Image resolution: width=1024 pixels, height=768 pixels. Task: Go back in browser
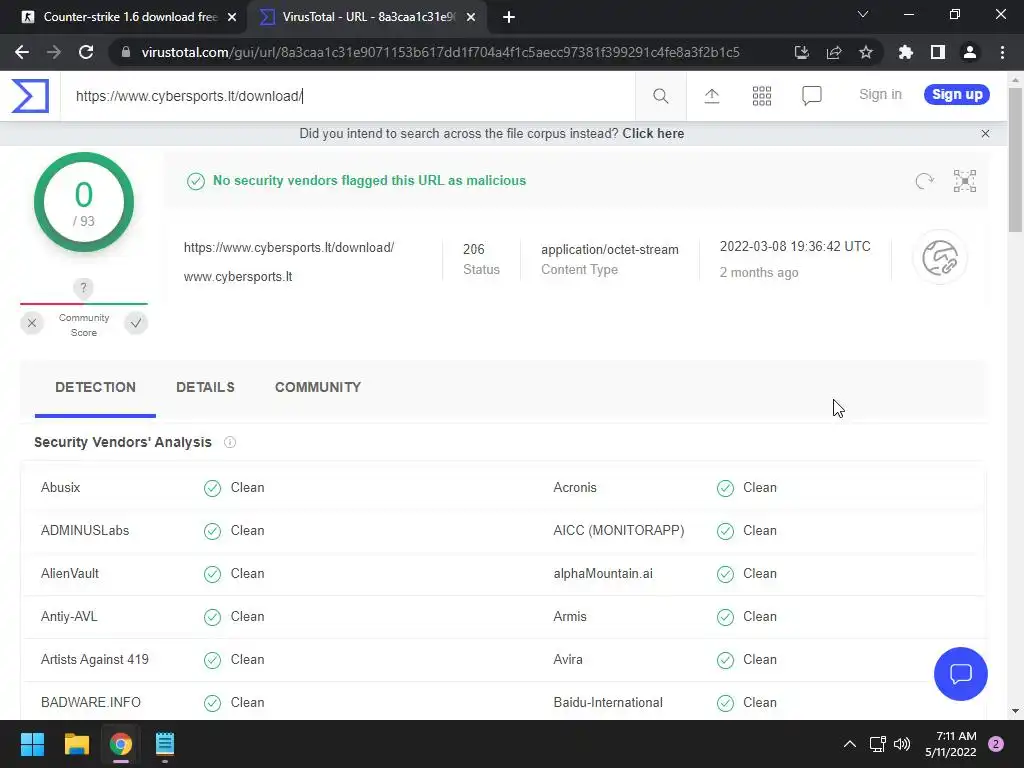click(22, 52)
